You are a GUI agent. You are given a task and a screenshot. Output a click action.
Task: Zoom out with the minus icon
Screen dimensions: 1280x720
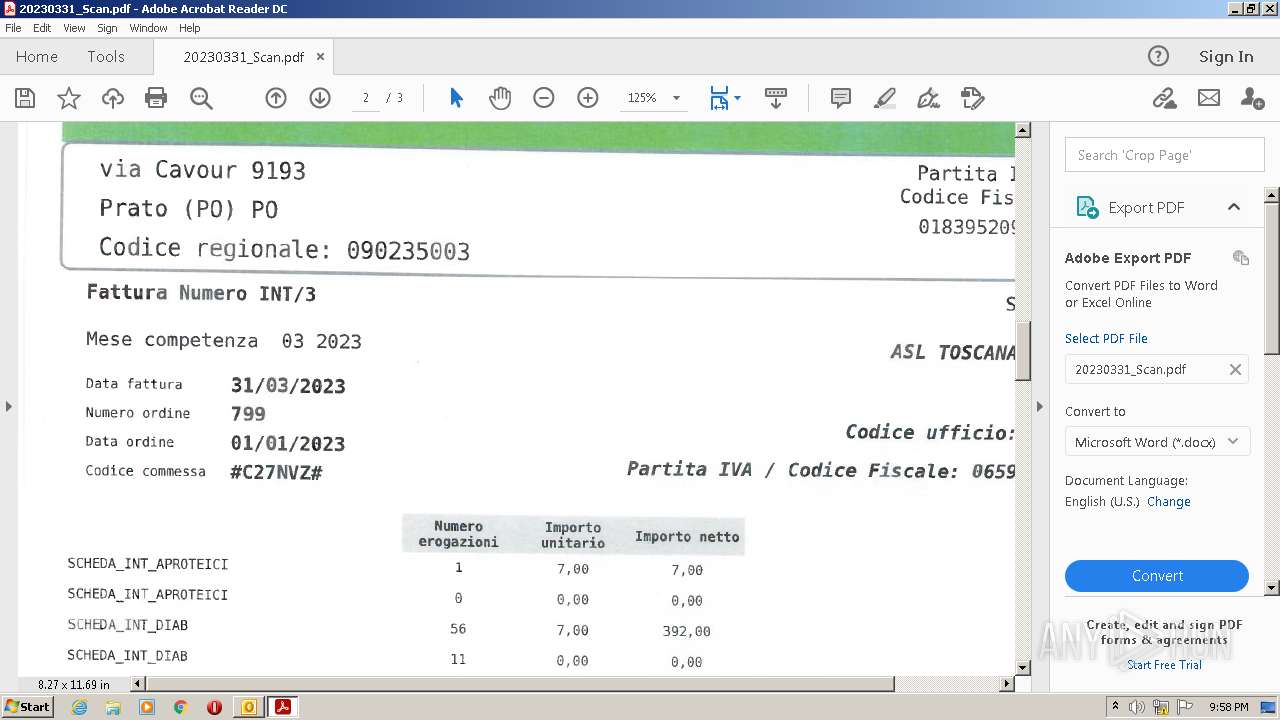pos(544,98)
